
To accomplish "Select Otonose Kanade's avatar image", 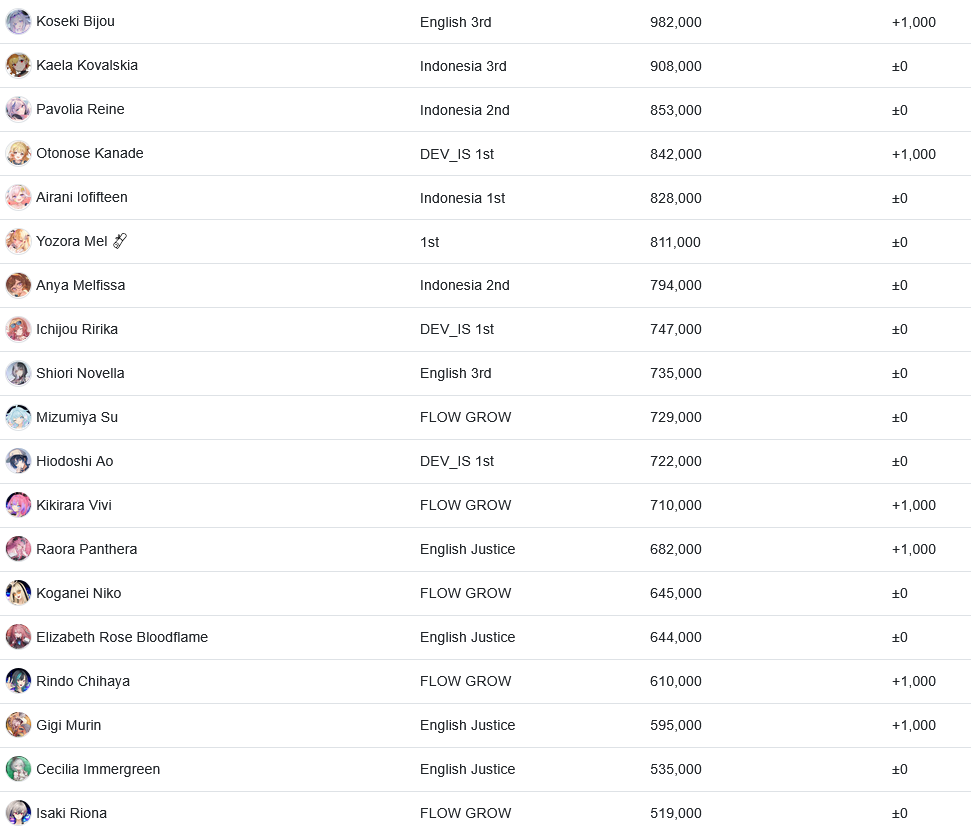I will pyautogui.click(x=18, y=154).
